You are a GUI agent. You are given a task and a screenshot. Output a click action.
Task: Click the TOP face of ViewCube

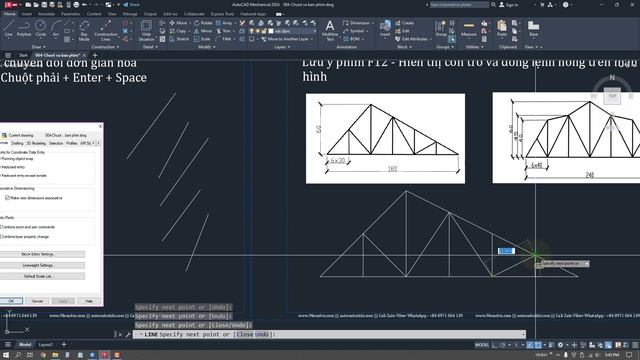612,96
